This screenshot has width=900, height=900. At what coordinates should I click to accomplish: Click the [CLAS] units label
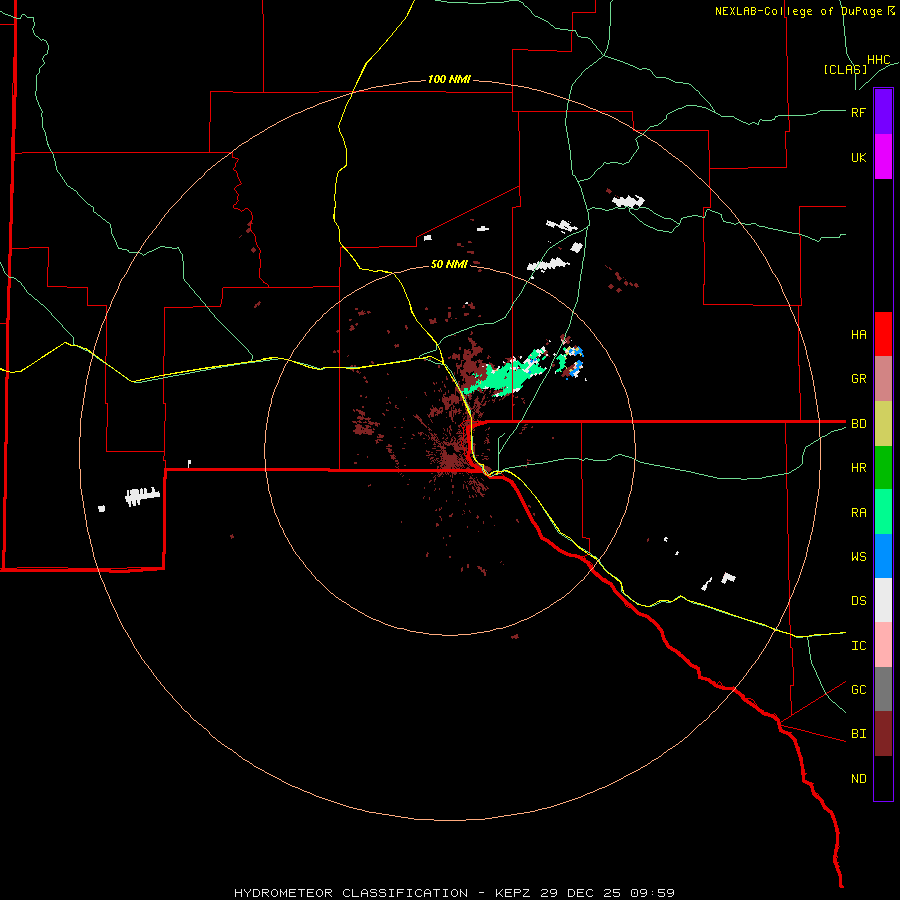tap(845, 69)
